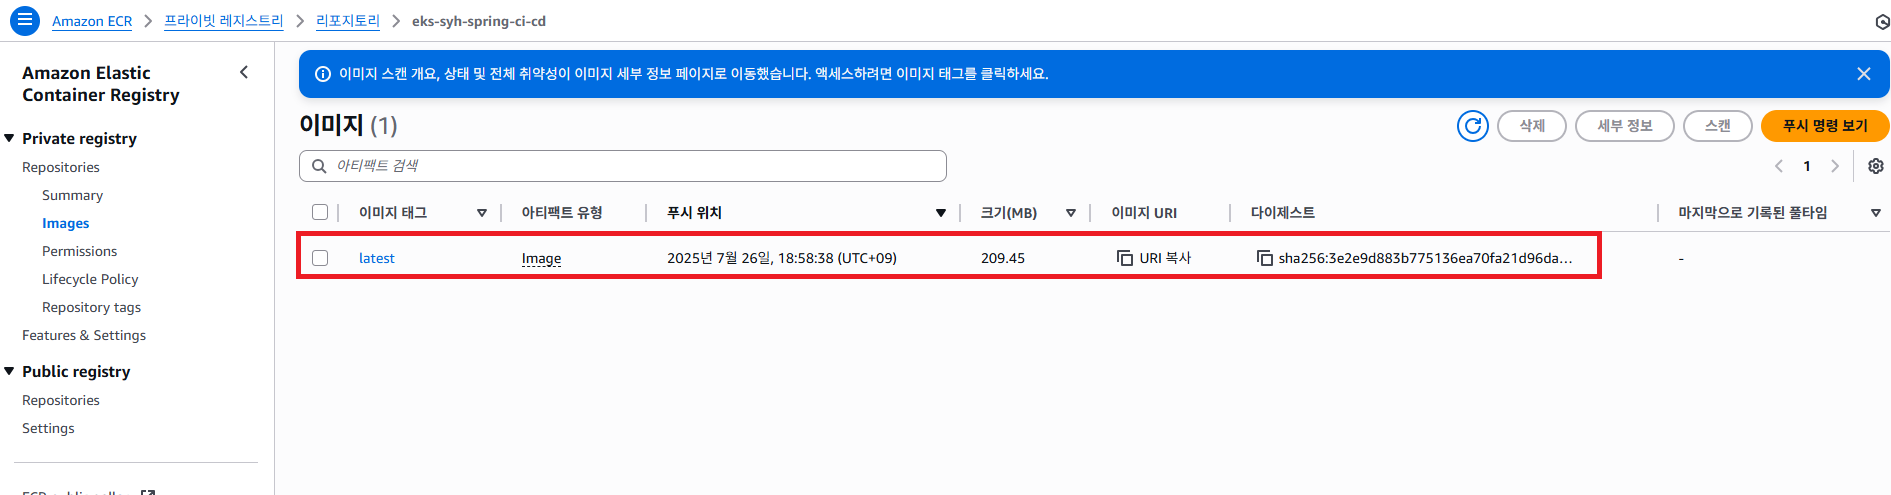Open Lifecycle Policy page
This screenshot has height=495, width=1891.
[90, 279]
